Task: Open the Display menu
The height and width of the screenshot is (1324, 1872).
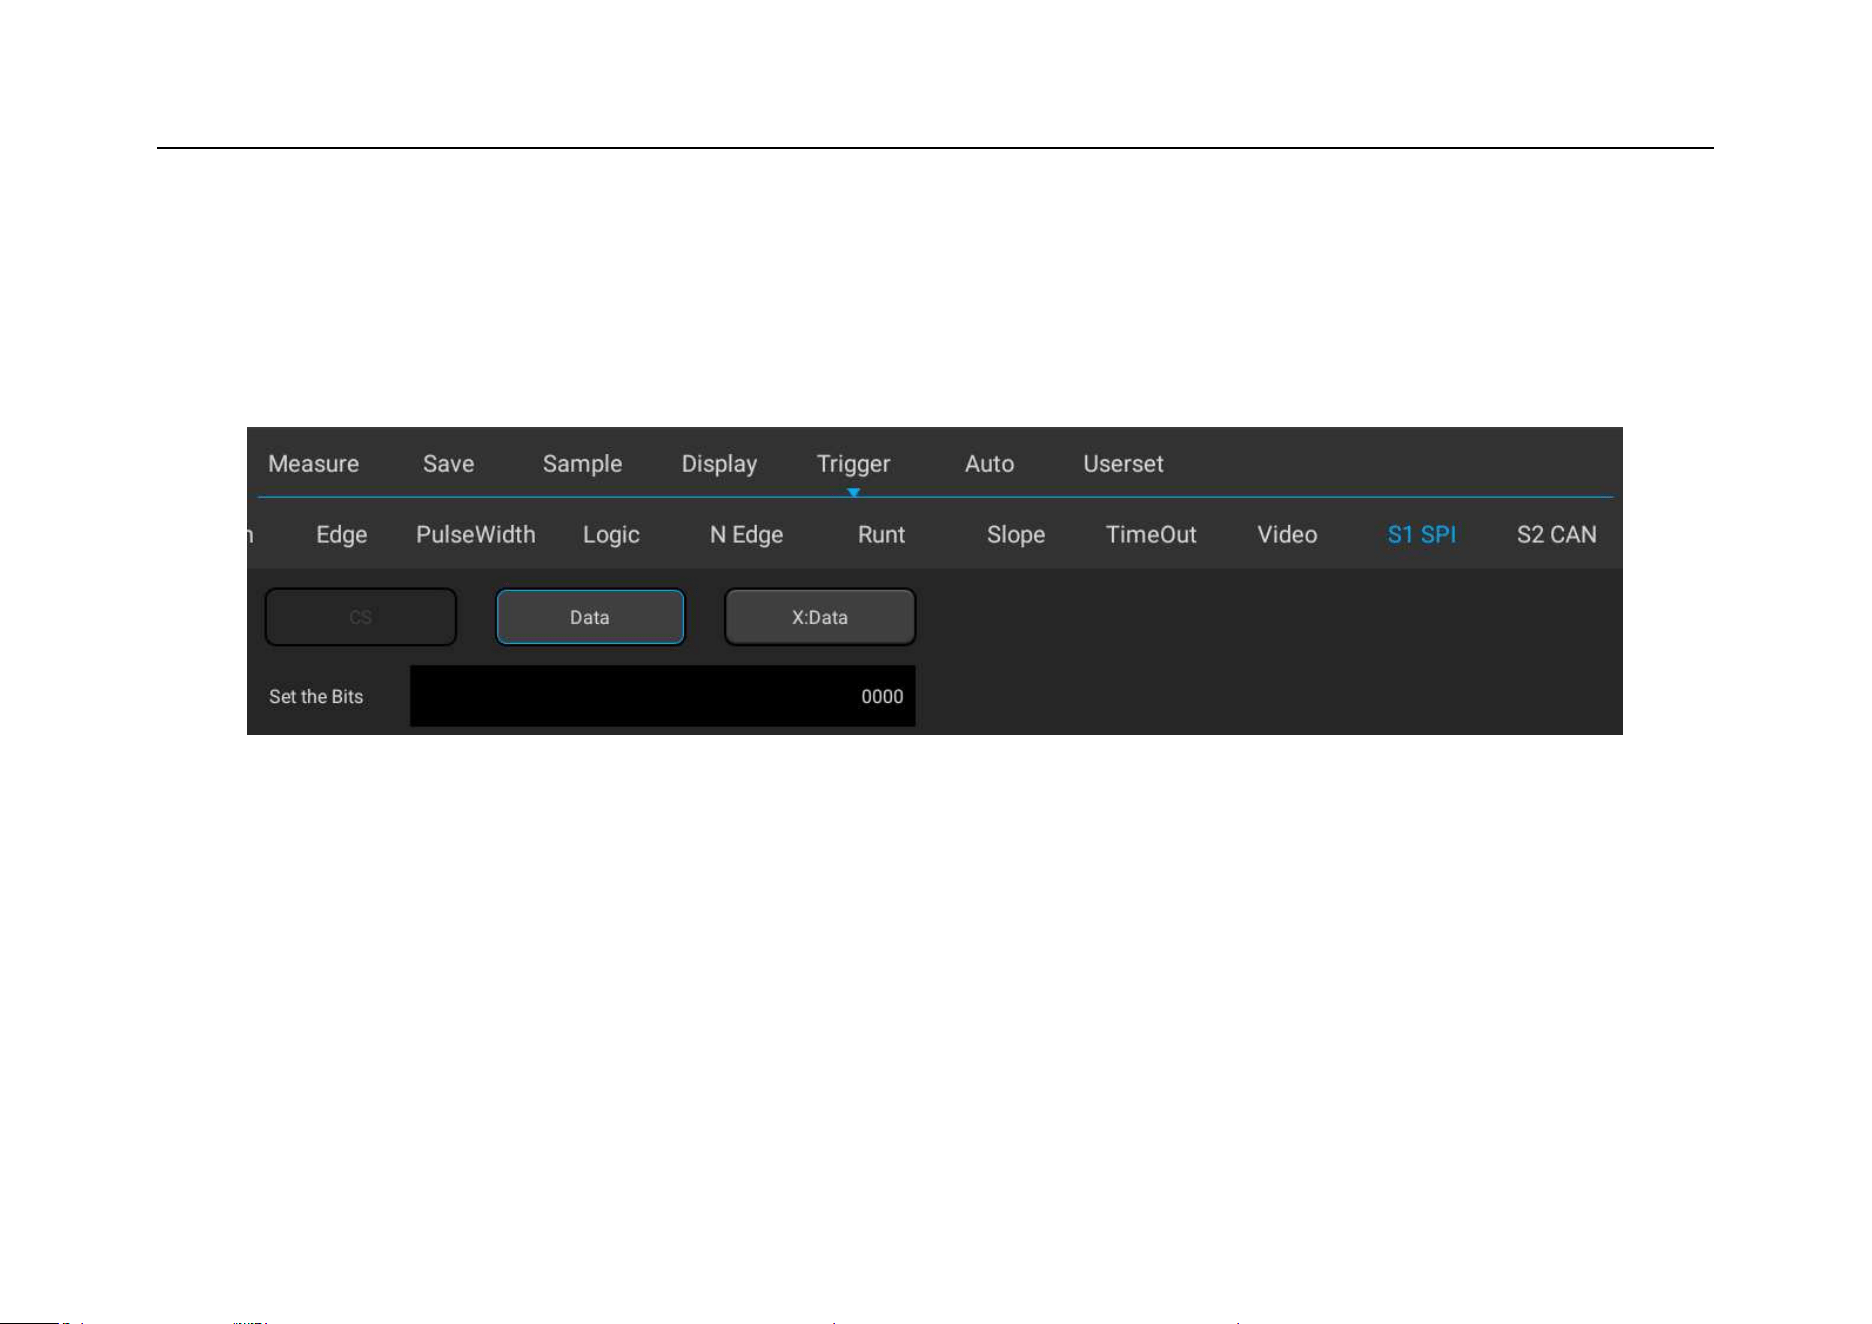Action: pyautogui.click(x=719, y=464)
